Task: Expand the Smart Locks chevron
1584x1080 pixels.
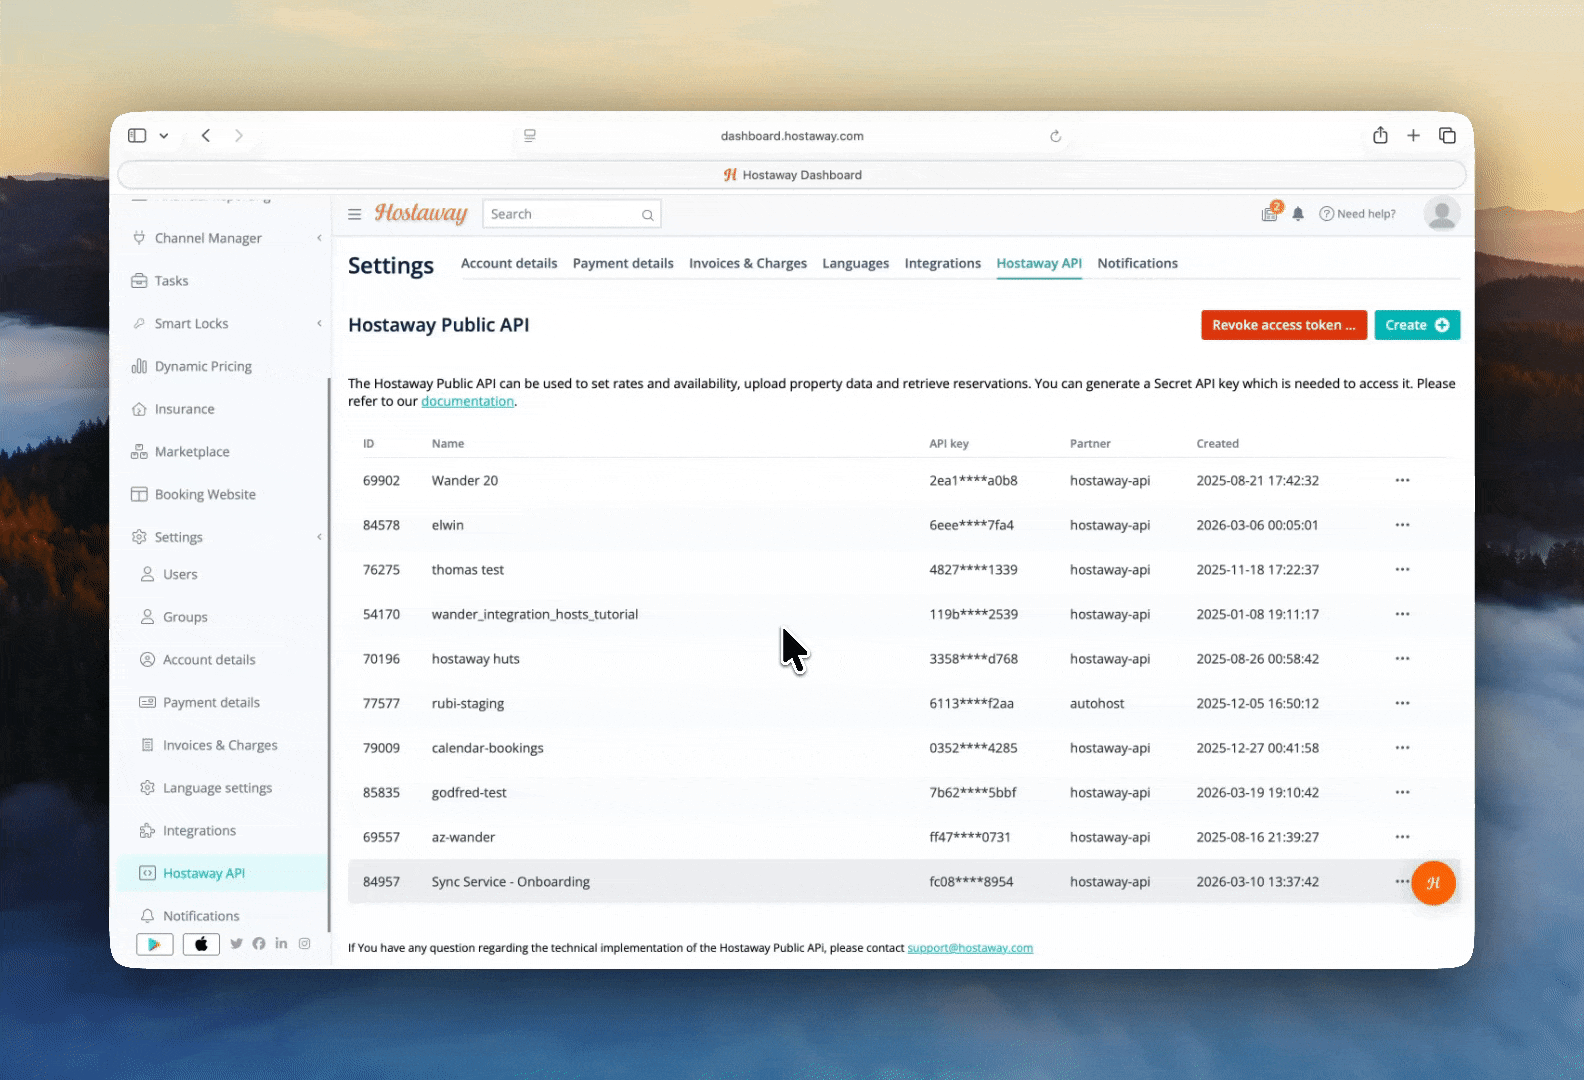Action: (x=319, y=324)
